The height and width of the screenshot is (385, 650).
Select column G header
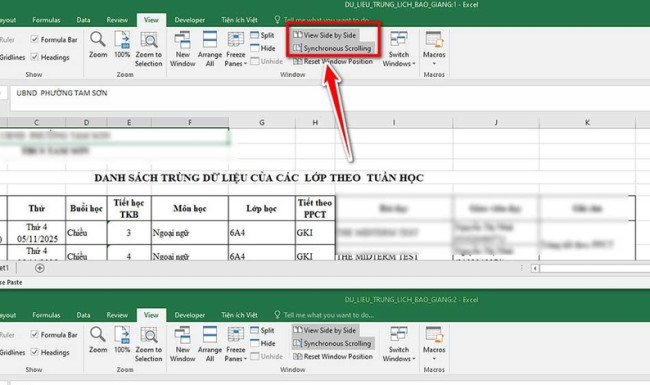coord(262,122)
